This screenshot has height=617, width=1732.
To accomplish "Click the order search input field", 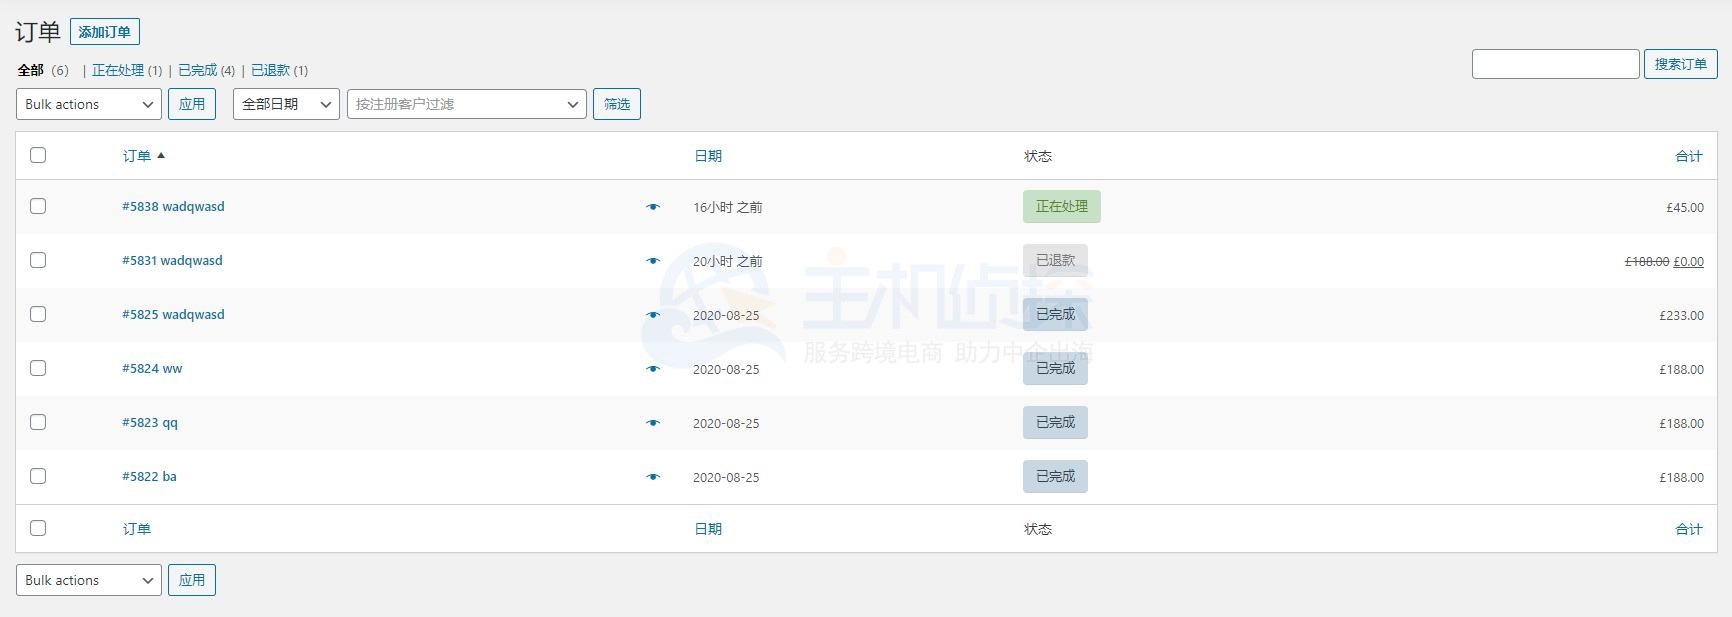I will [1555, 64].
